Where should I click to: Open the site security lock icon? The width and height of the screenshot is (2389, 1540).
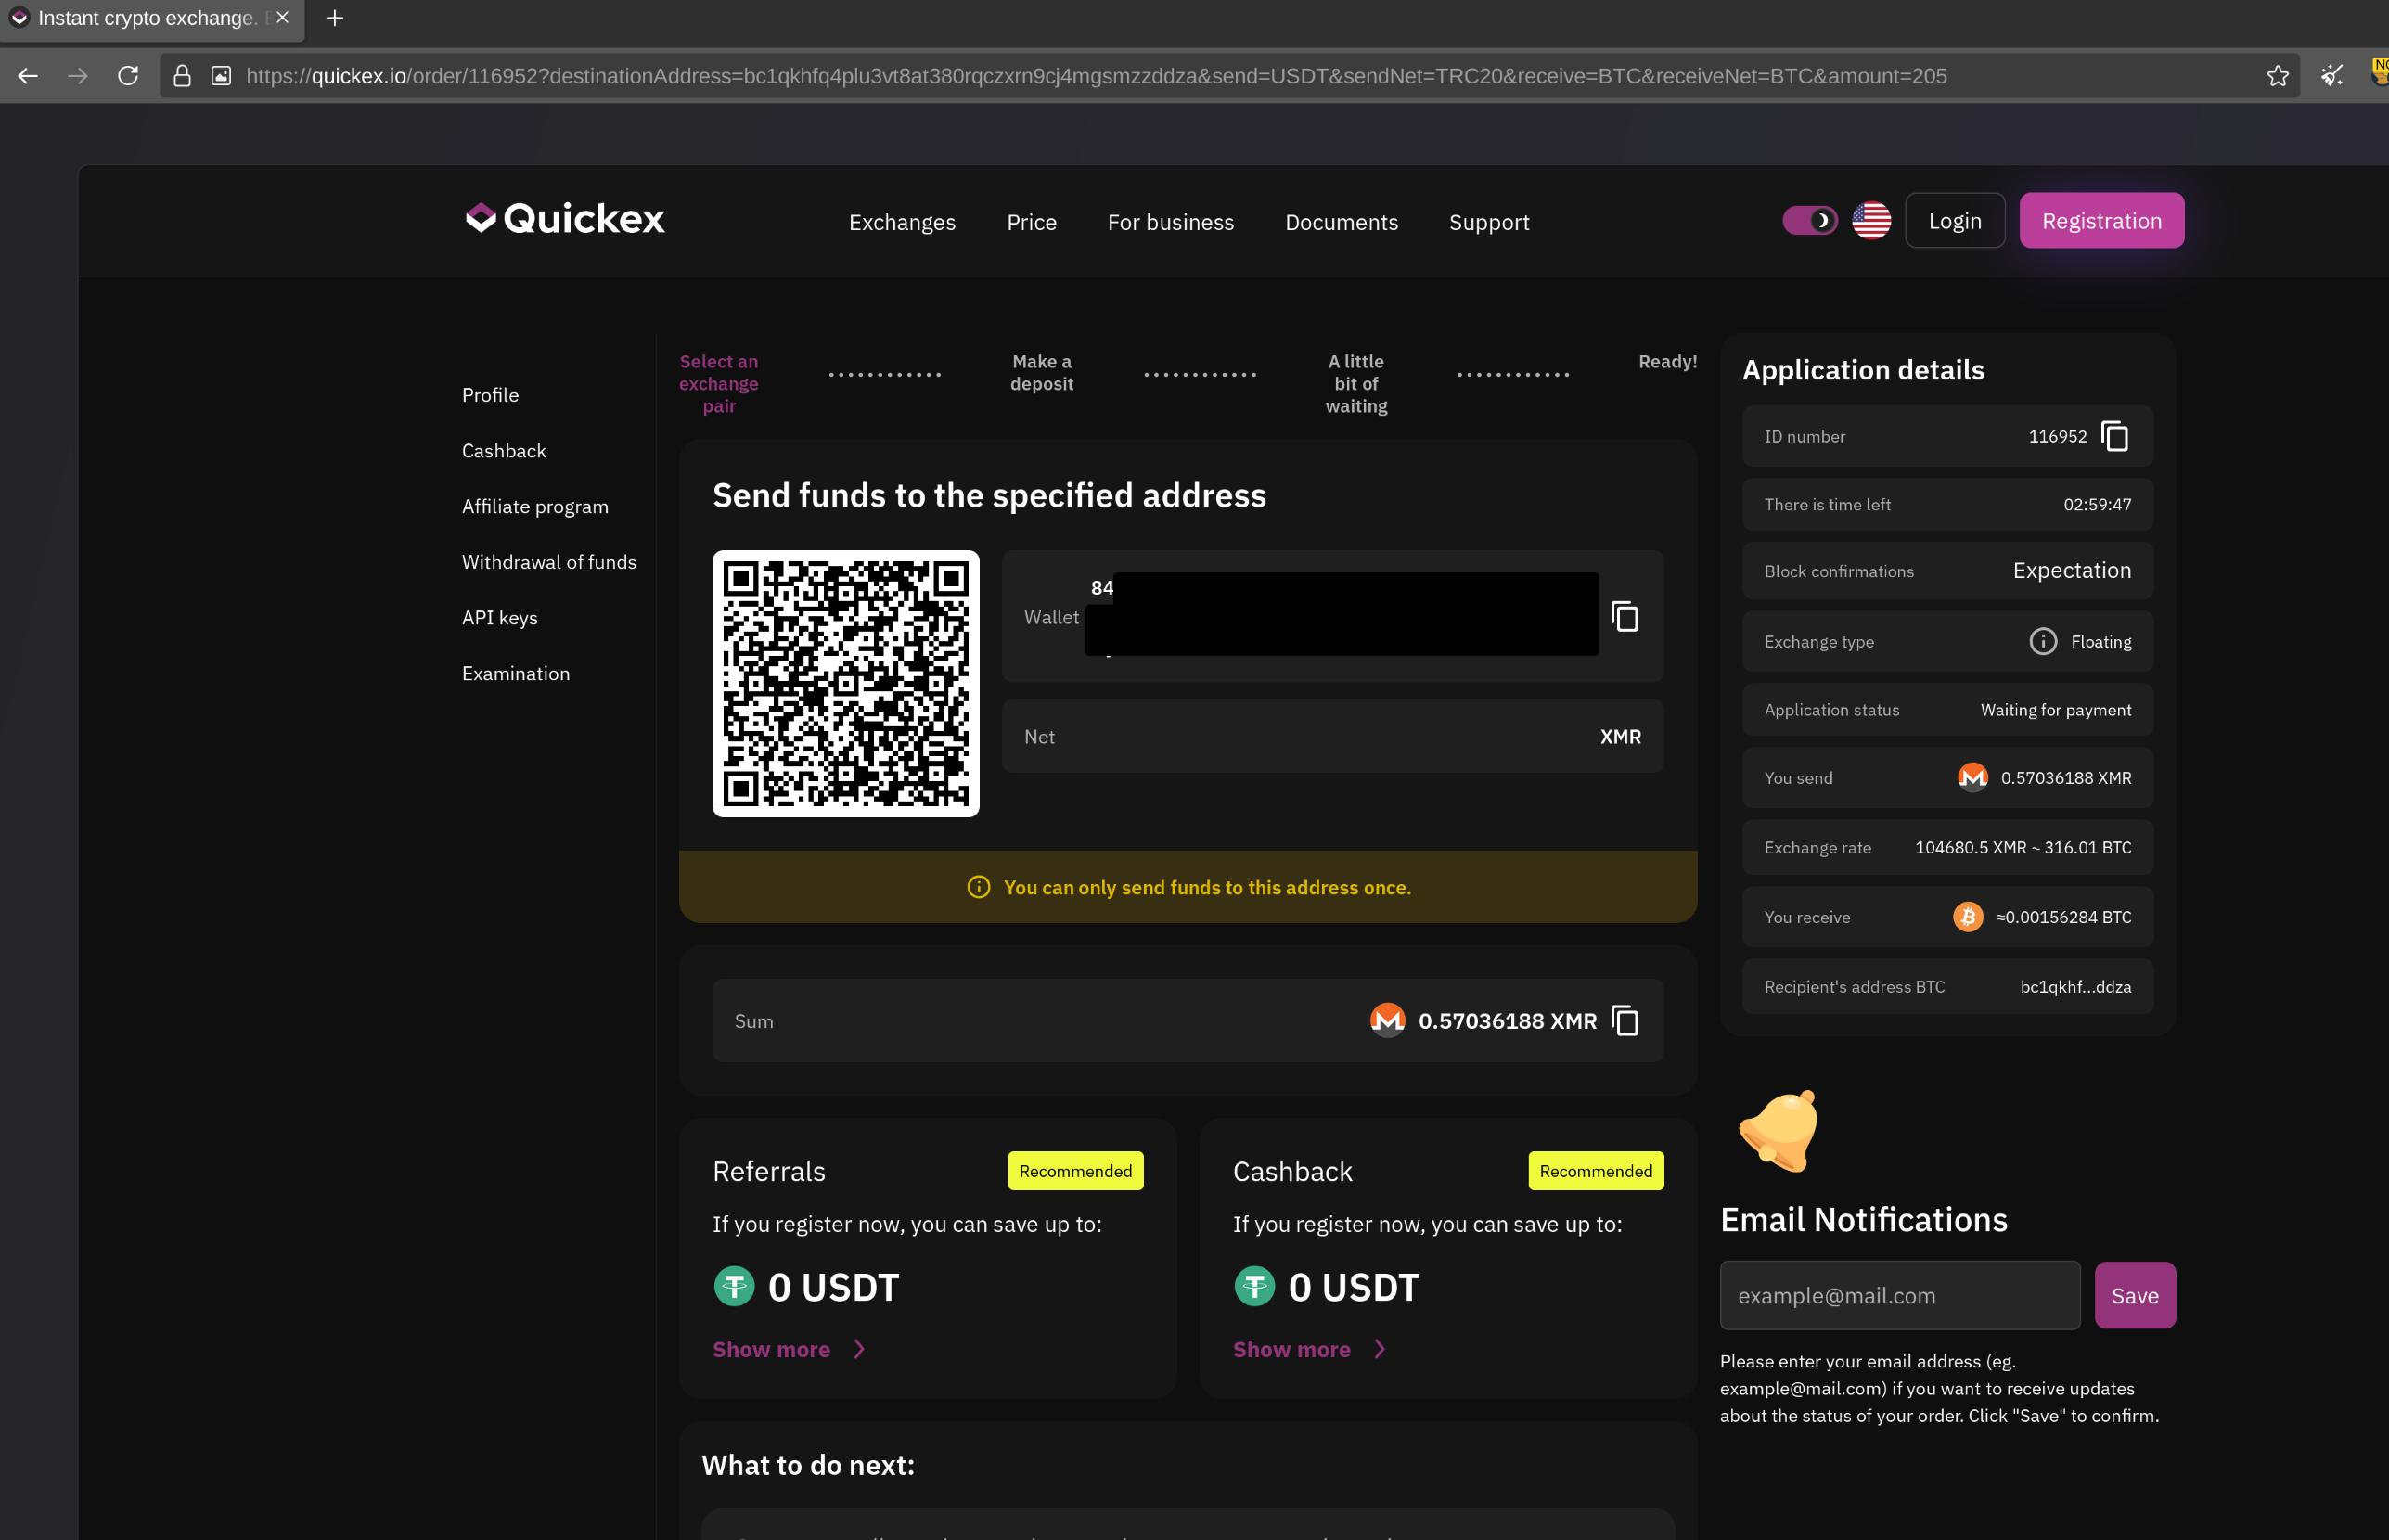182,76
